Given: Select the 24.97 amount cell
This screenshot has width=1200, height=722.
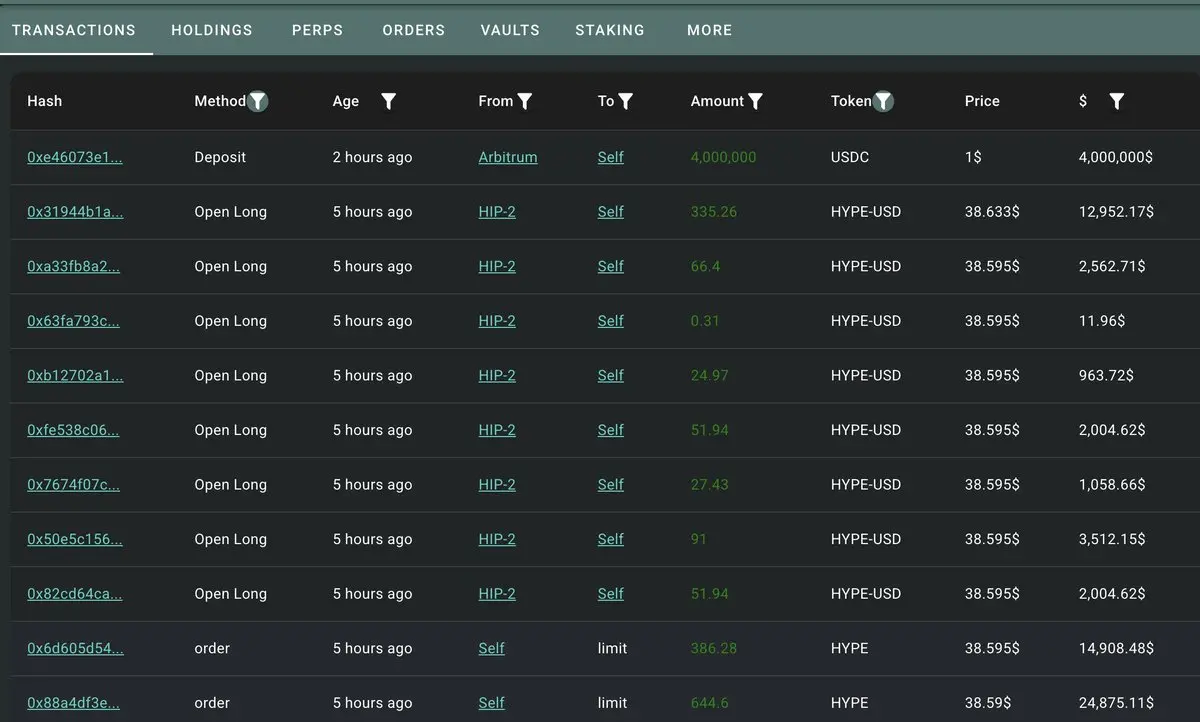Looking at the screenshot, I should 710,375.
